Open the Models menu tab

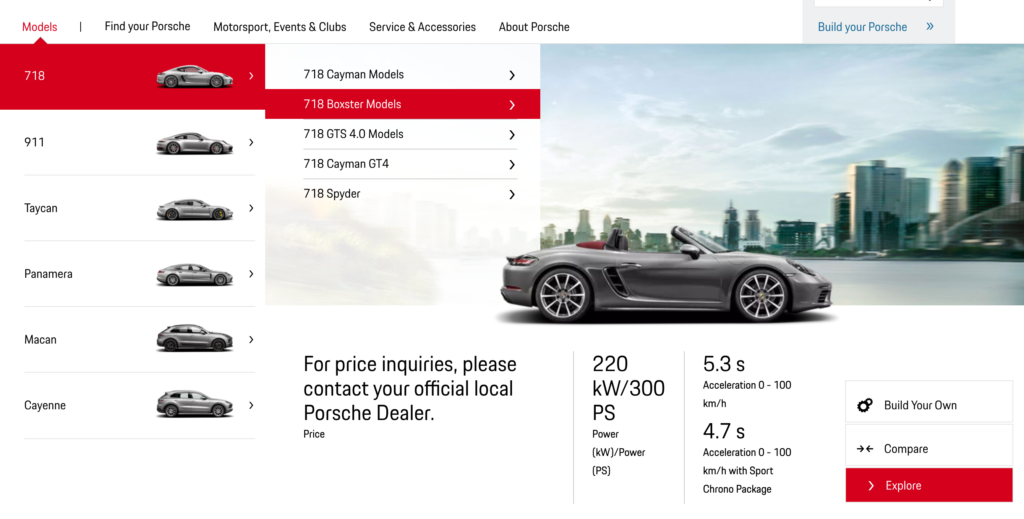click(39, 27)
